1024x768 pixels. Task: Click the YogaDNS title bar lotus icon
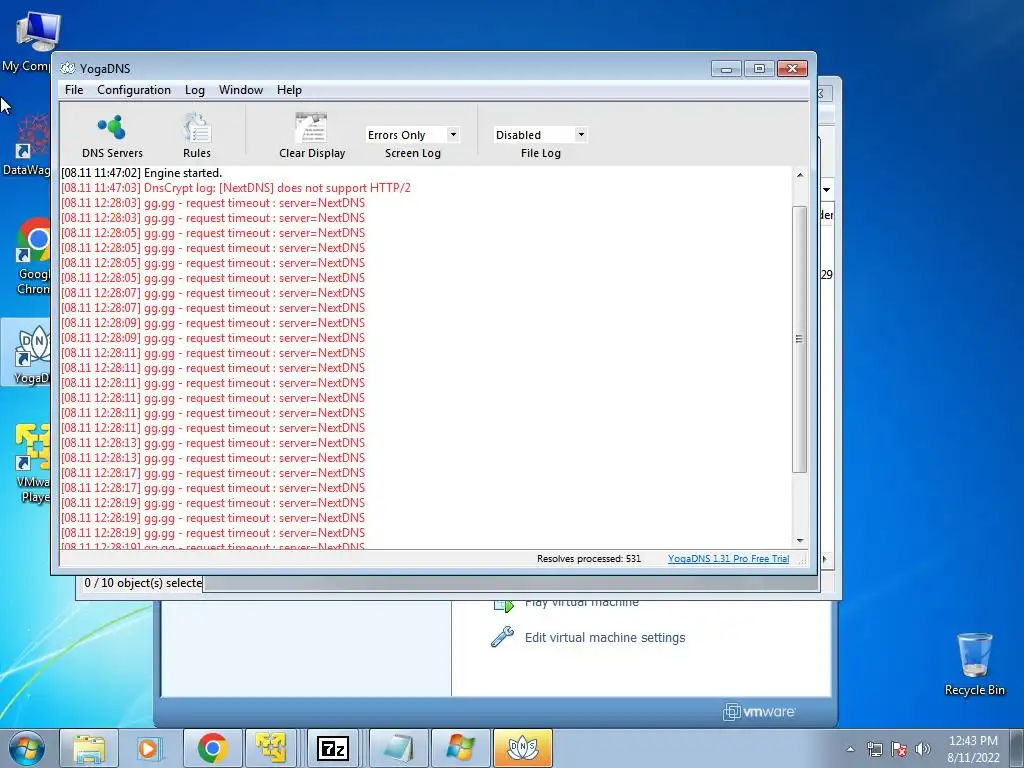[x=68, y=69]
